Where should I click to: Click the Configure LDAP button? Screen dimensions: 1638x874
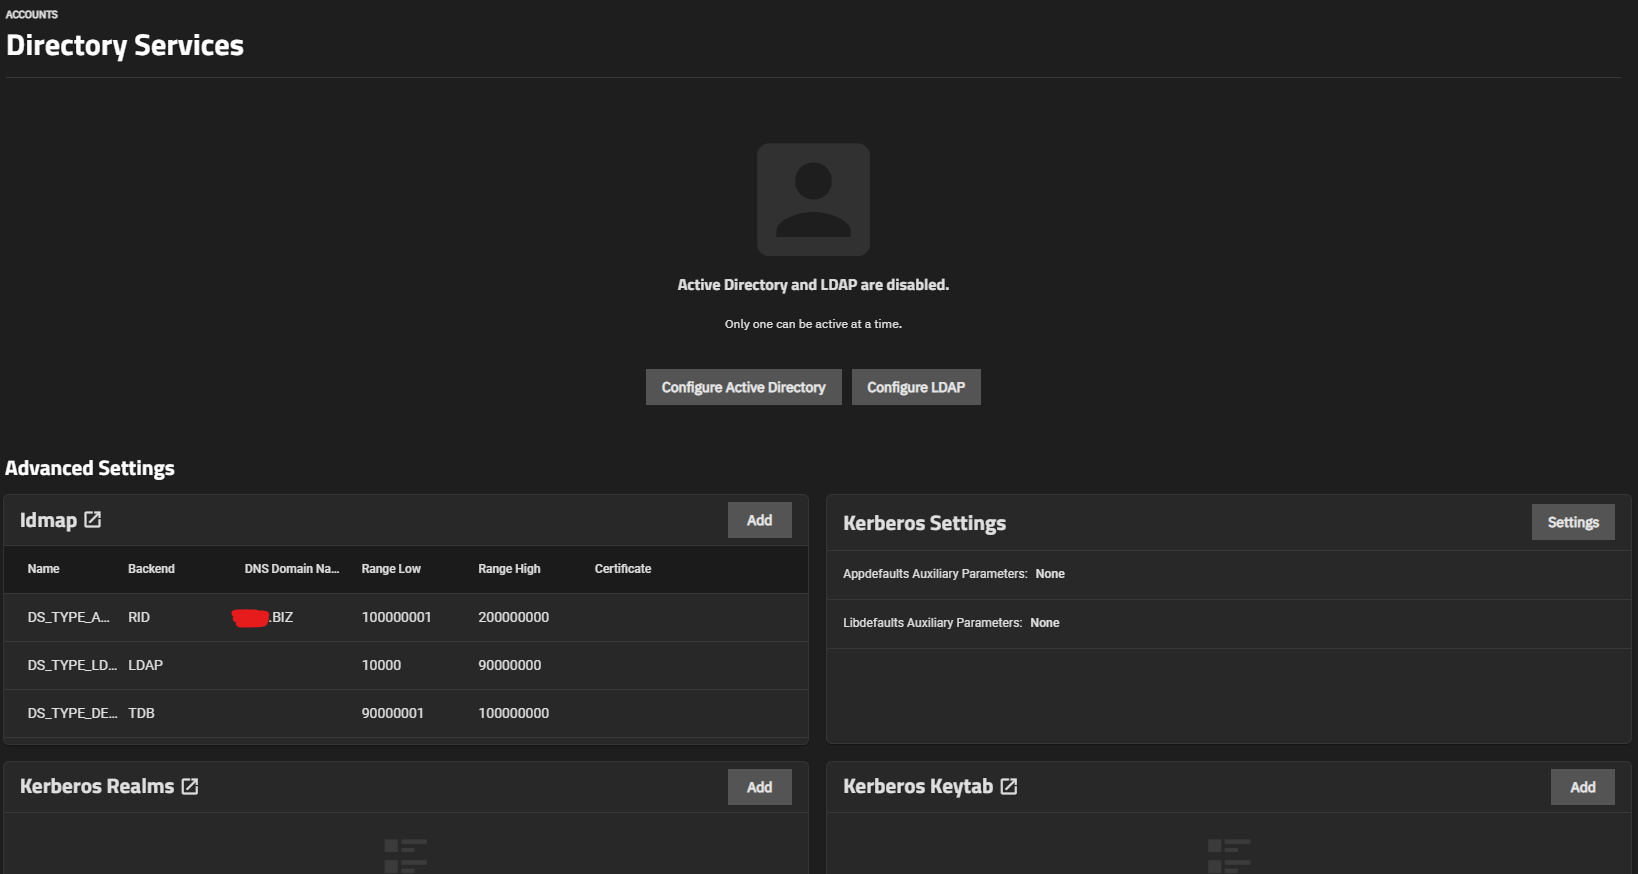point(915,387)
